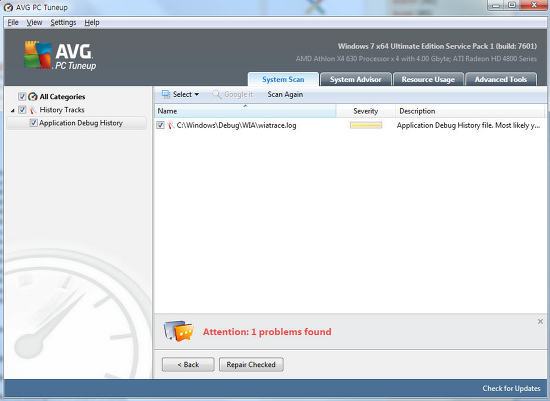Sort by the Description column header

(470, 111)
